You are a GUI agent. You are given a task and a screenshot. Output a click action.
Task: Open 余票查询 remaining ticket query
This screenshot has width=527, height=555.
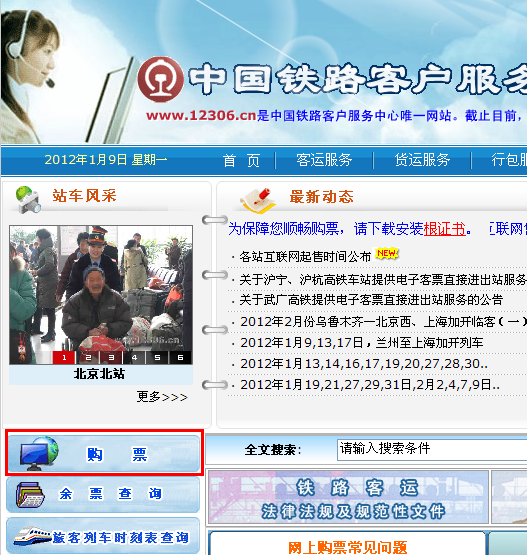click(x=103, y=494)
